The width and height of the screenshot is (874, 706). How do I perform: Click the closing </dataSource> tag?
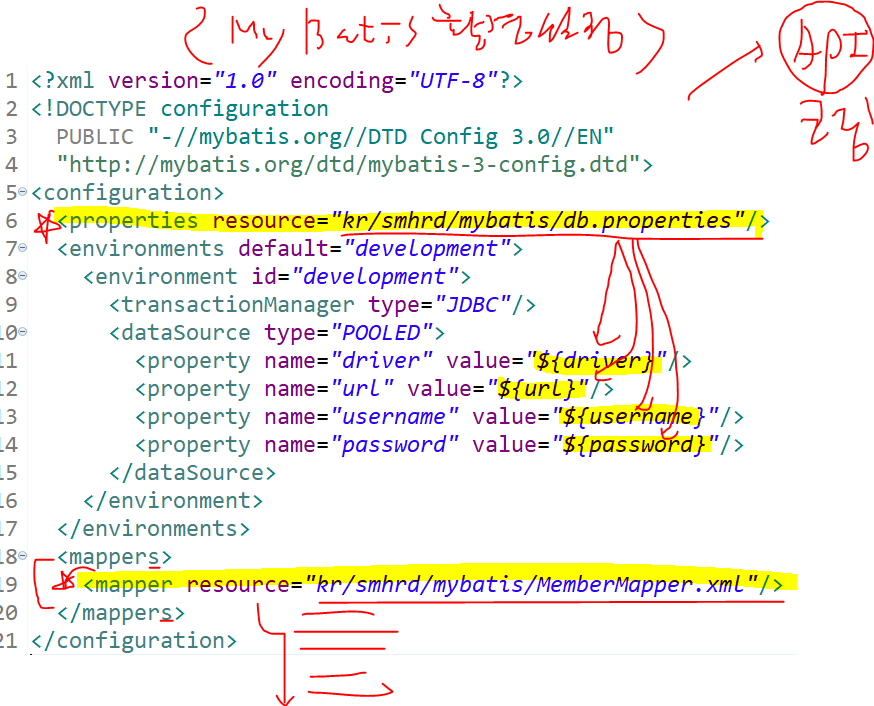pyautogui.click(x=192, y=473)
